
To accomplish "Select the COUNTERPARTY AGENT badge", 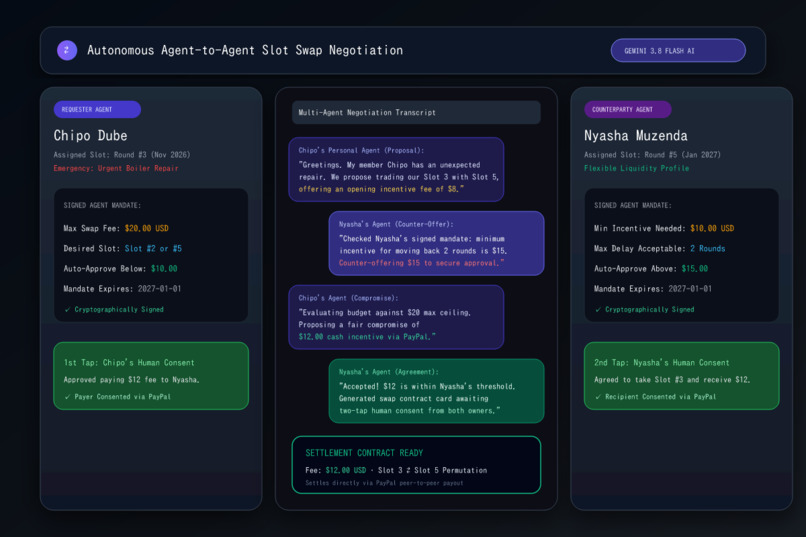I will (x=628, y=109).
